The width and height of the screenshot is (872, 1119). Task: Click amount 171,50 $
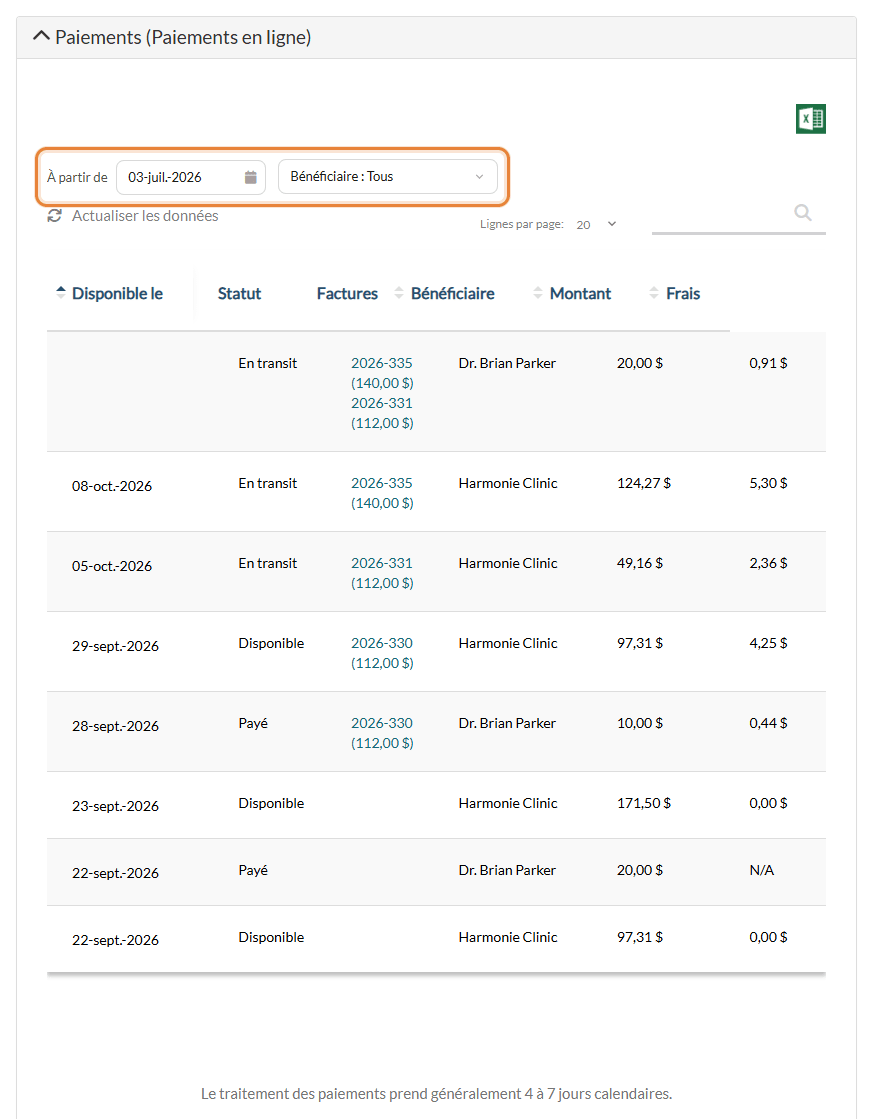tap(644, 803)
